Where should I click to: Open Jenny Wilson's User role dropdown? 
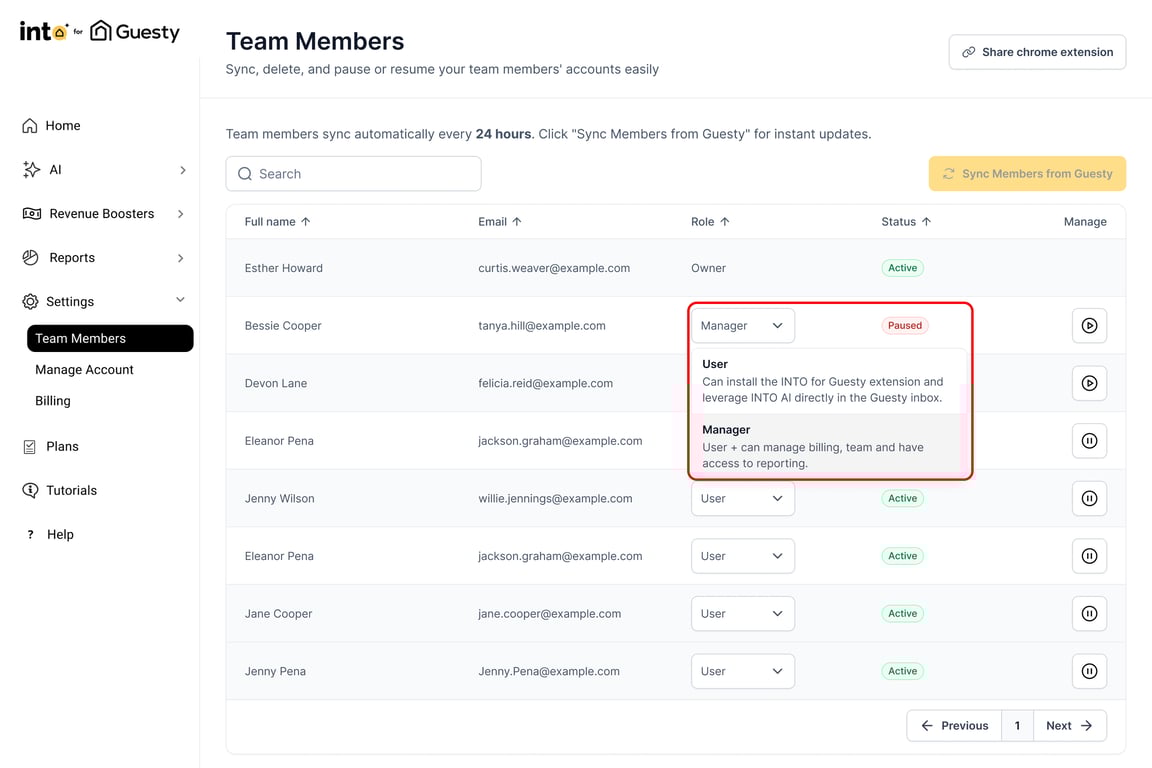coord(742,498)
